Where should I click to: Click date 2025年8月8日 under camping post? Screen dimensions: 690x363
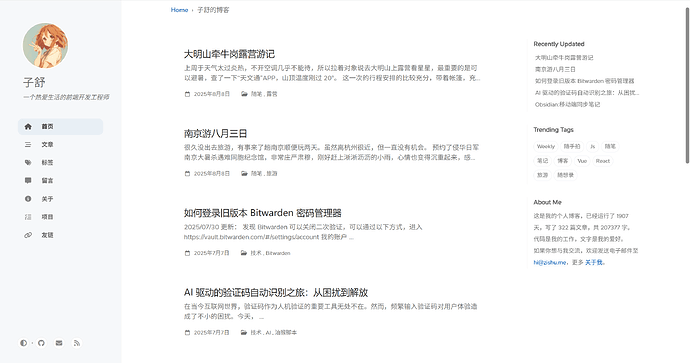212,94
